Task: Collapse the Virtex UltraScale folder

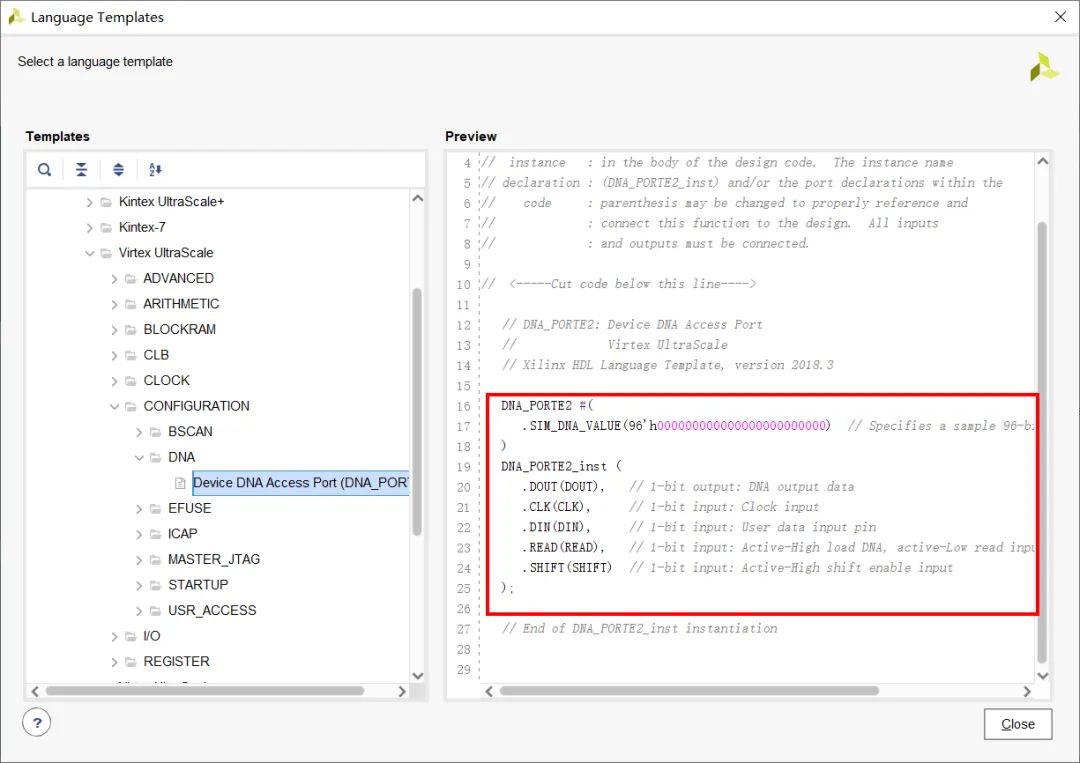Action: coord(90,253)
